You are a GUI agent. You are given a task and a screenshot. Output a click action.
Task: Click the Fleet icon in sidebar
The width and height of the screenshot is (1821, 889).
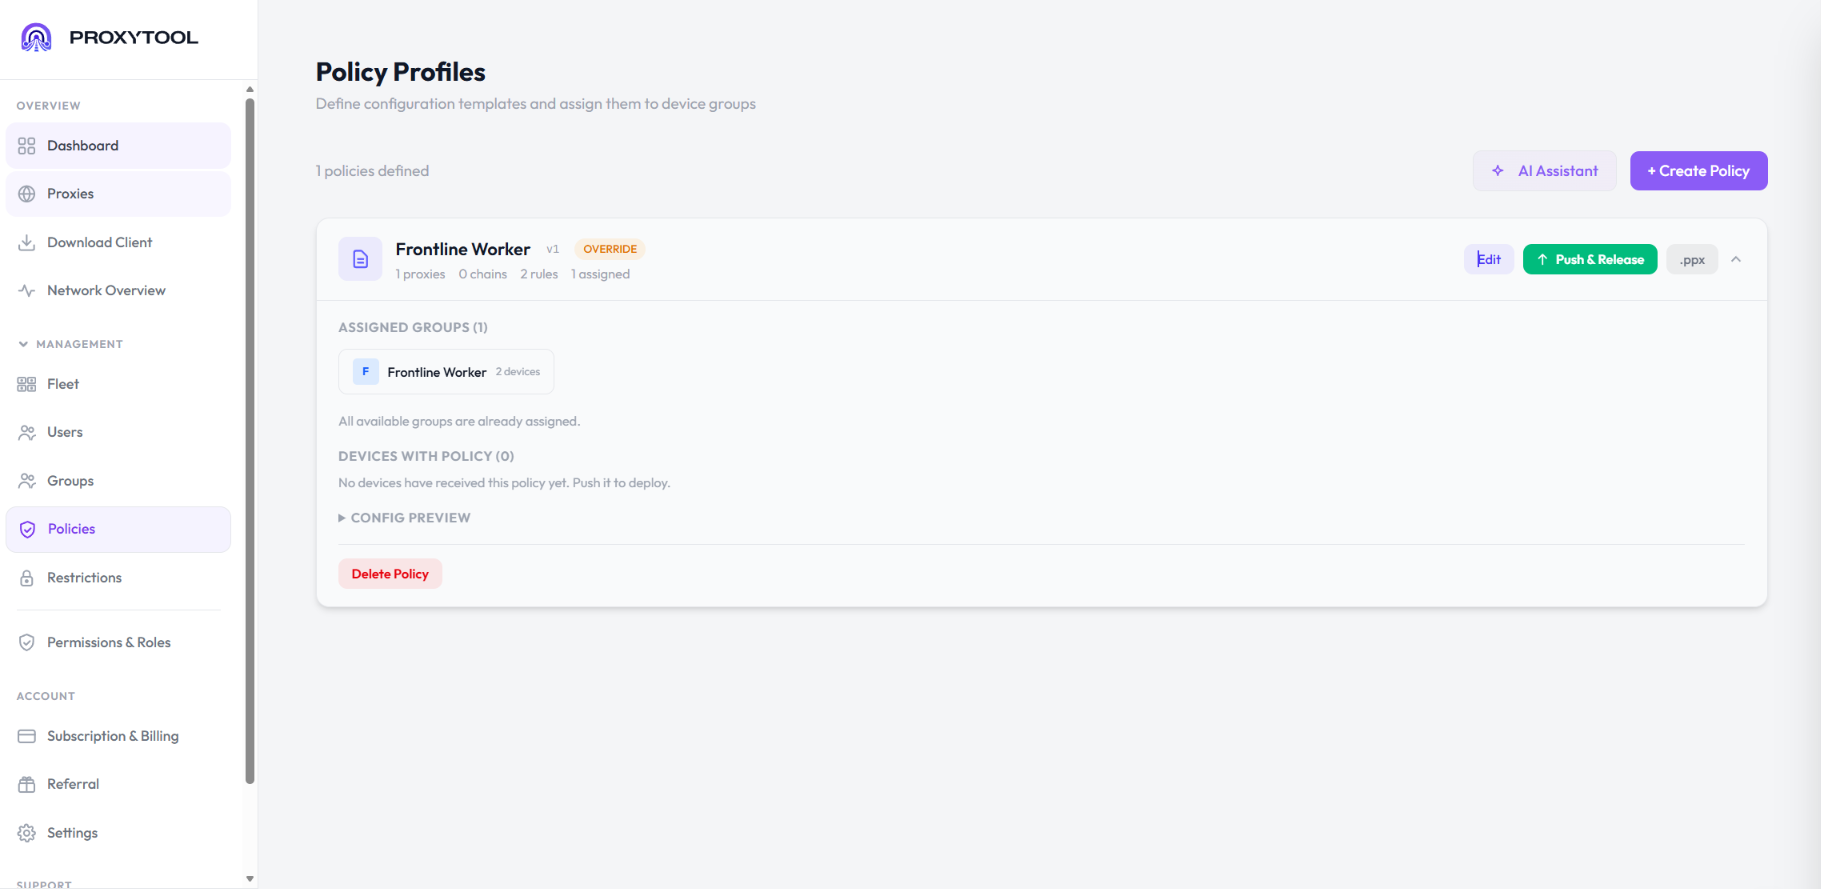pyautogui.click(x=27, y=384)
